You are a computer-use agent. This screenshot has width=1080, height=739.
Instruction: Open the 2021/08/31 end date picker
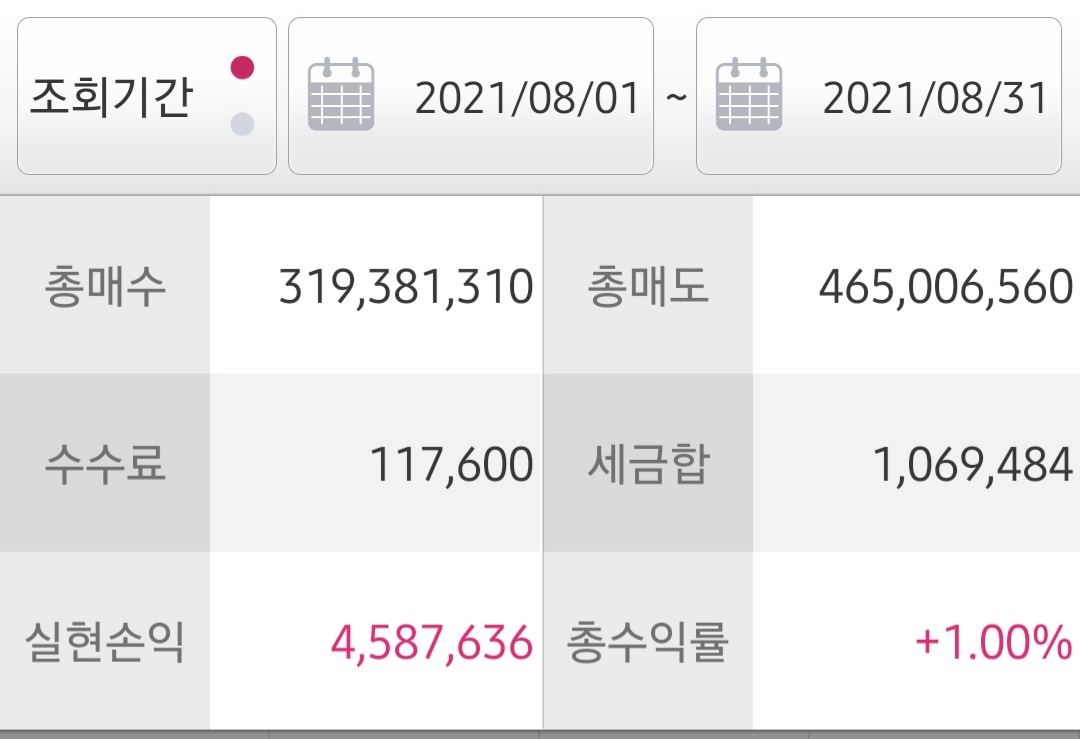click(x=935, y=98)
